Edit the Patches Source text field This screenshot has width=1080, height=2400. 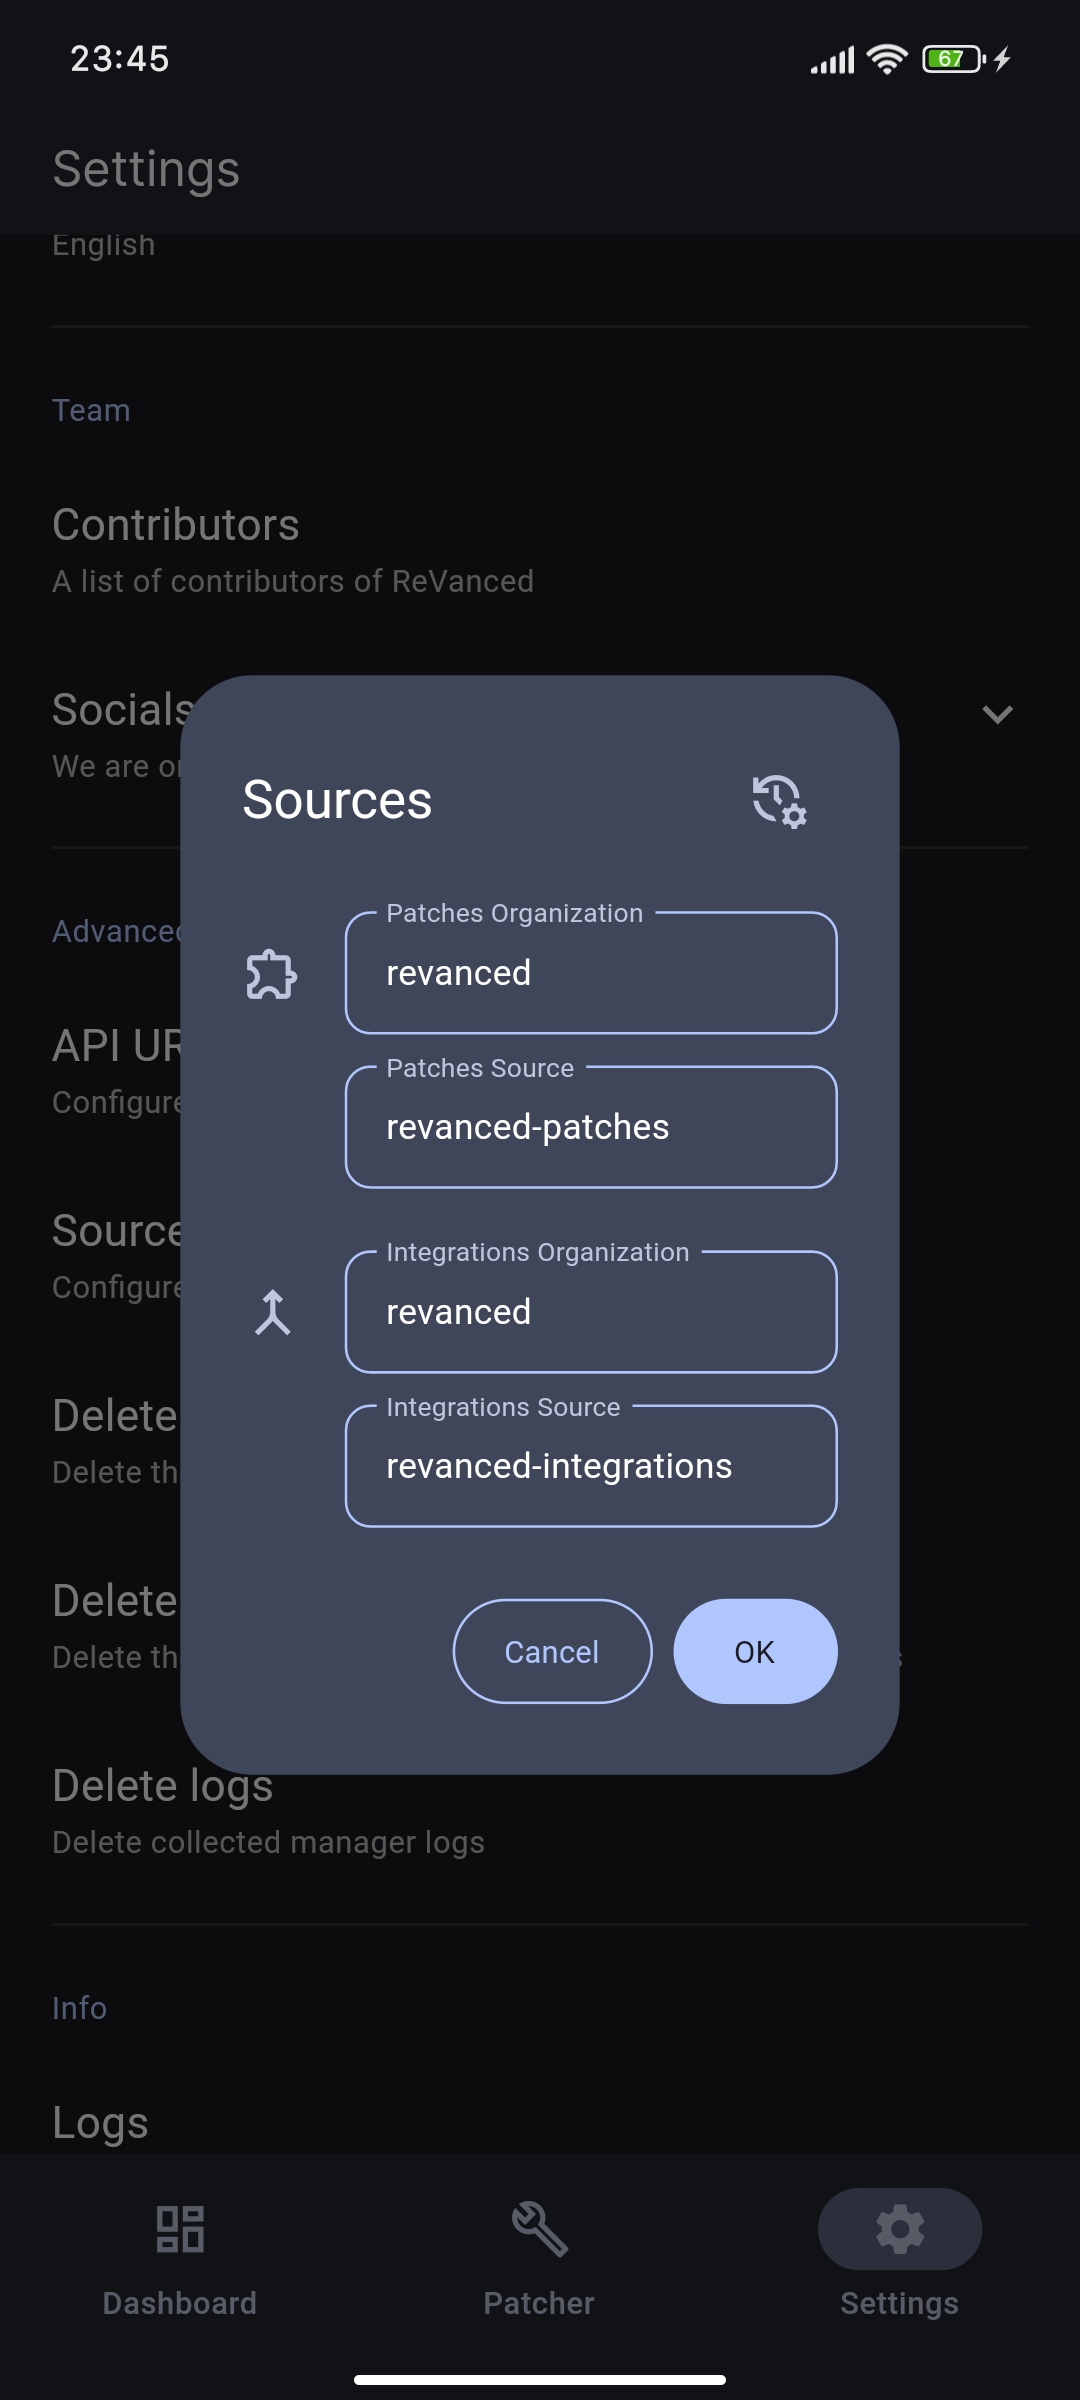coord(590,1127)
